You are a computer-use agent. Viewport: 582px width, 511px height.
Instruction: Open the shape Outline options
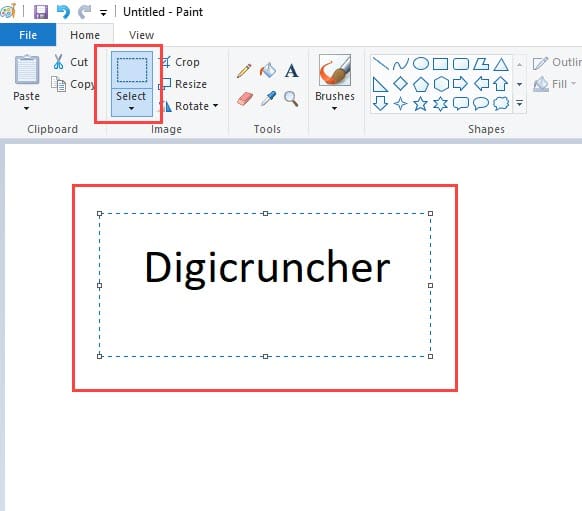(x=557, y=62)
